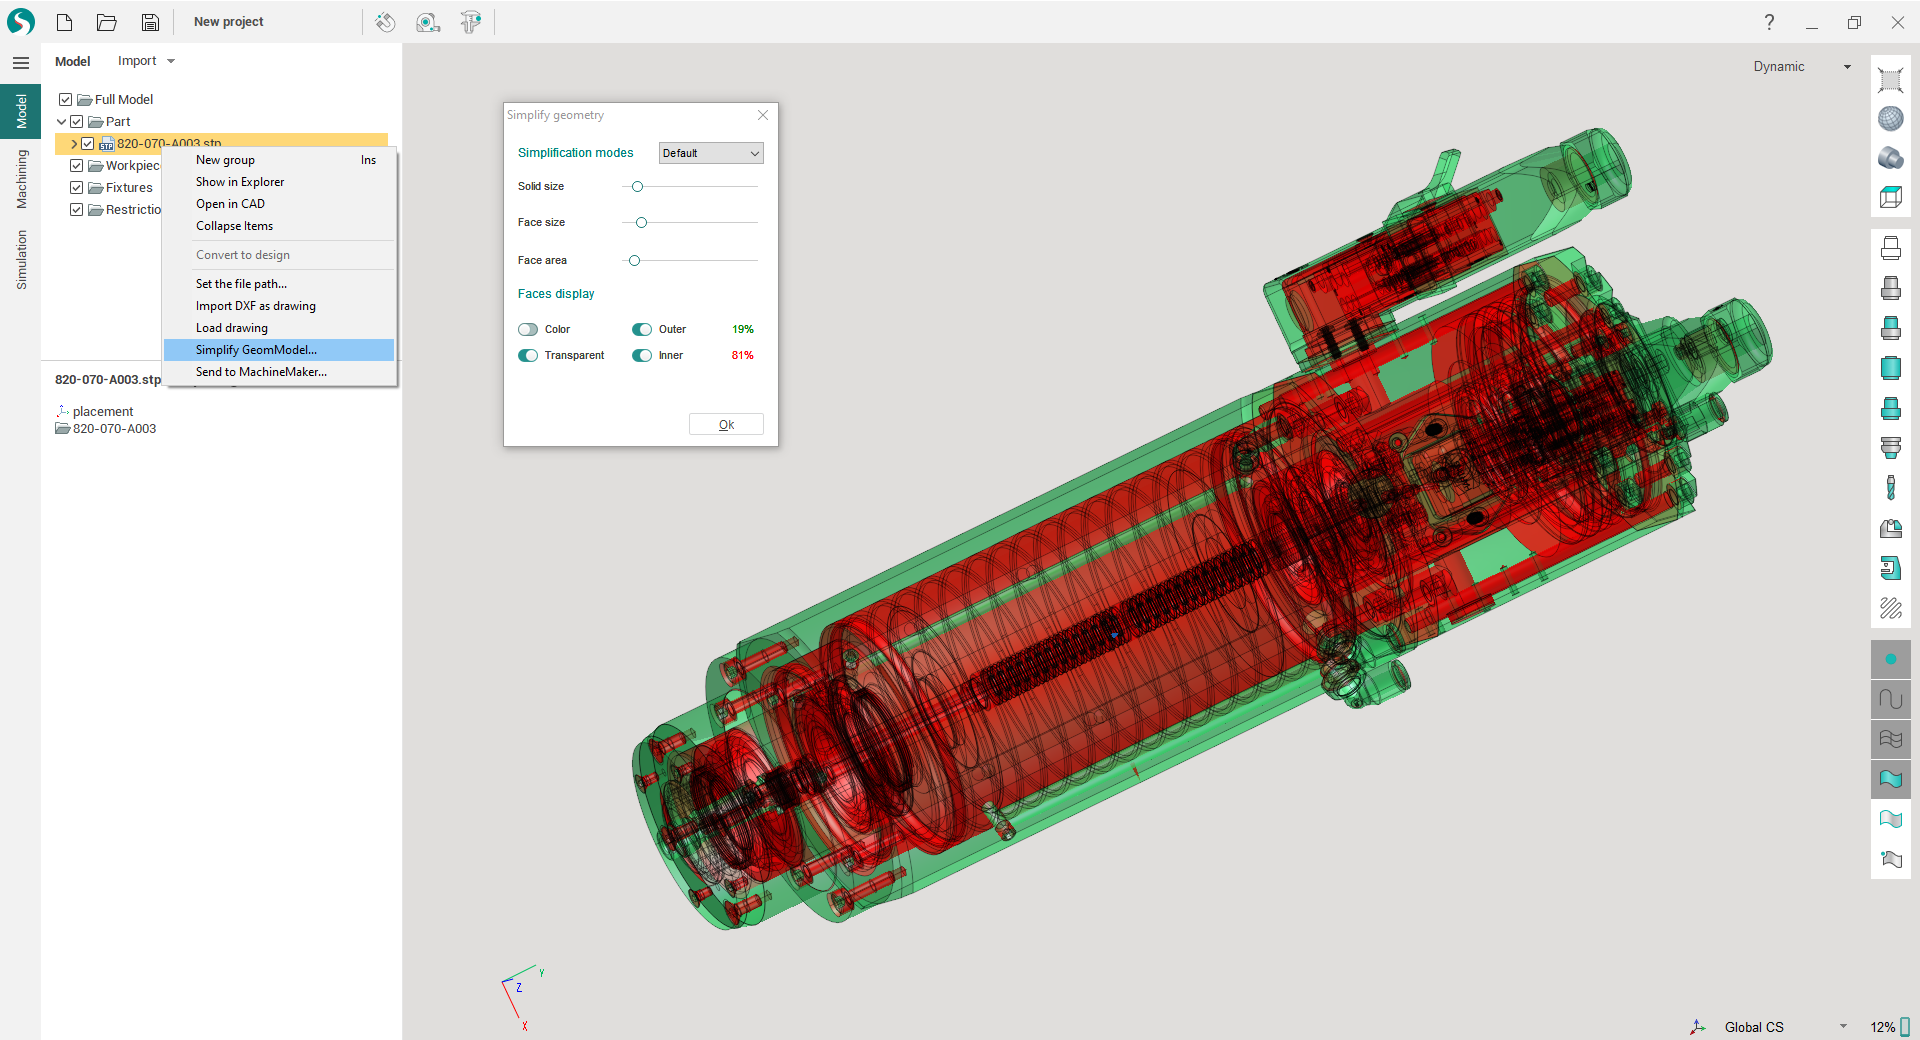1920x1040 pixels.
Task: Click the white flag icon second from bottom
Action: (x=1890, y=819)
